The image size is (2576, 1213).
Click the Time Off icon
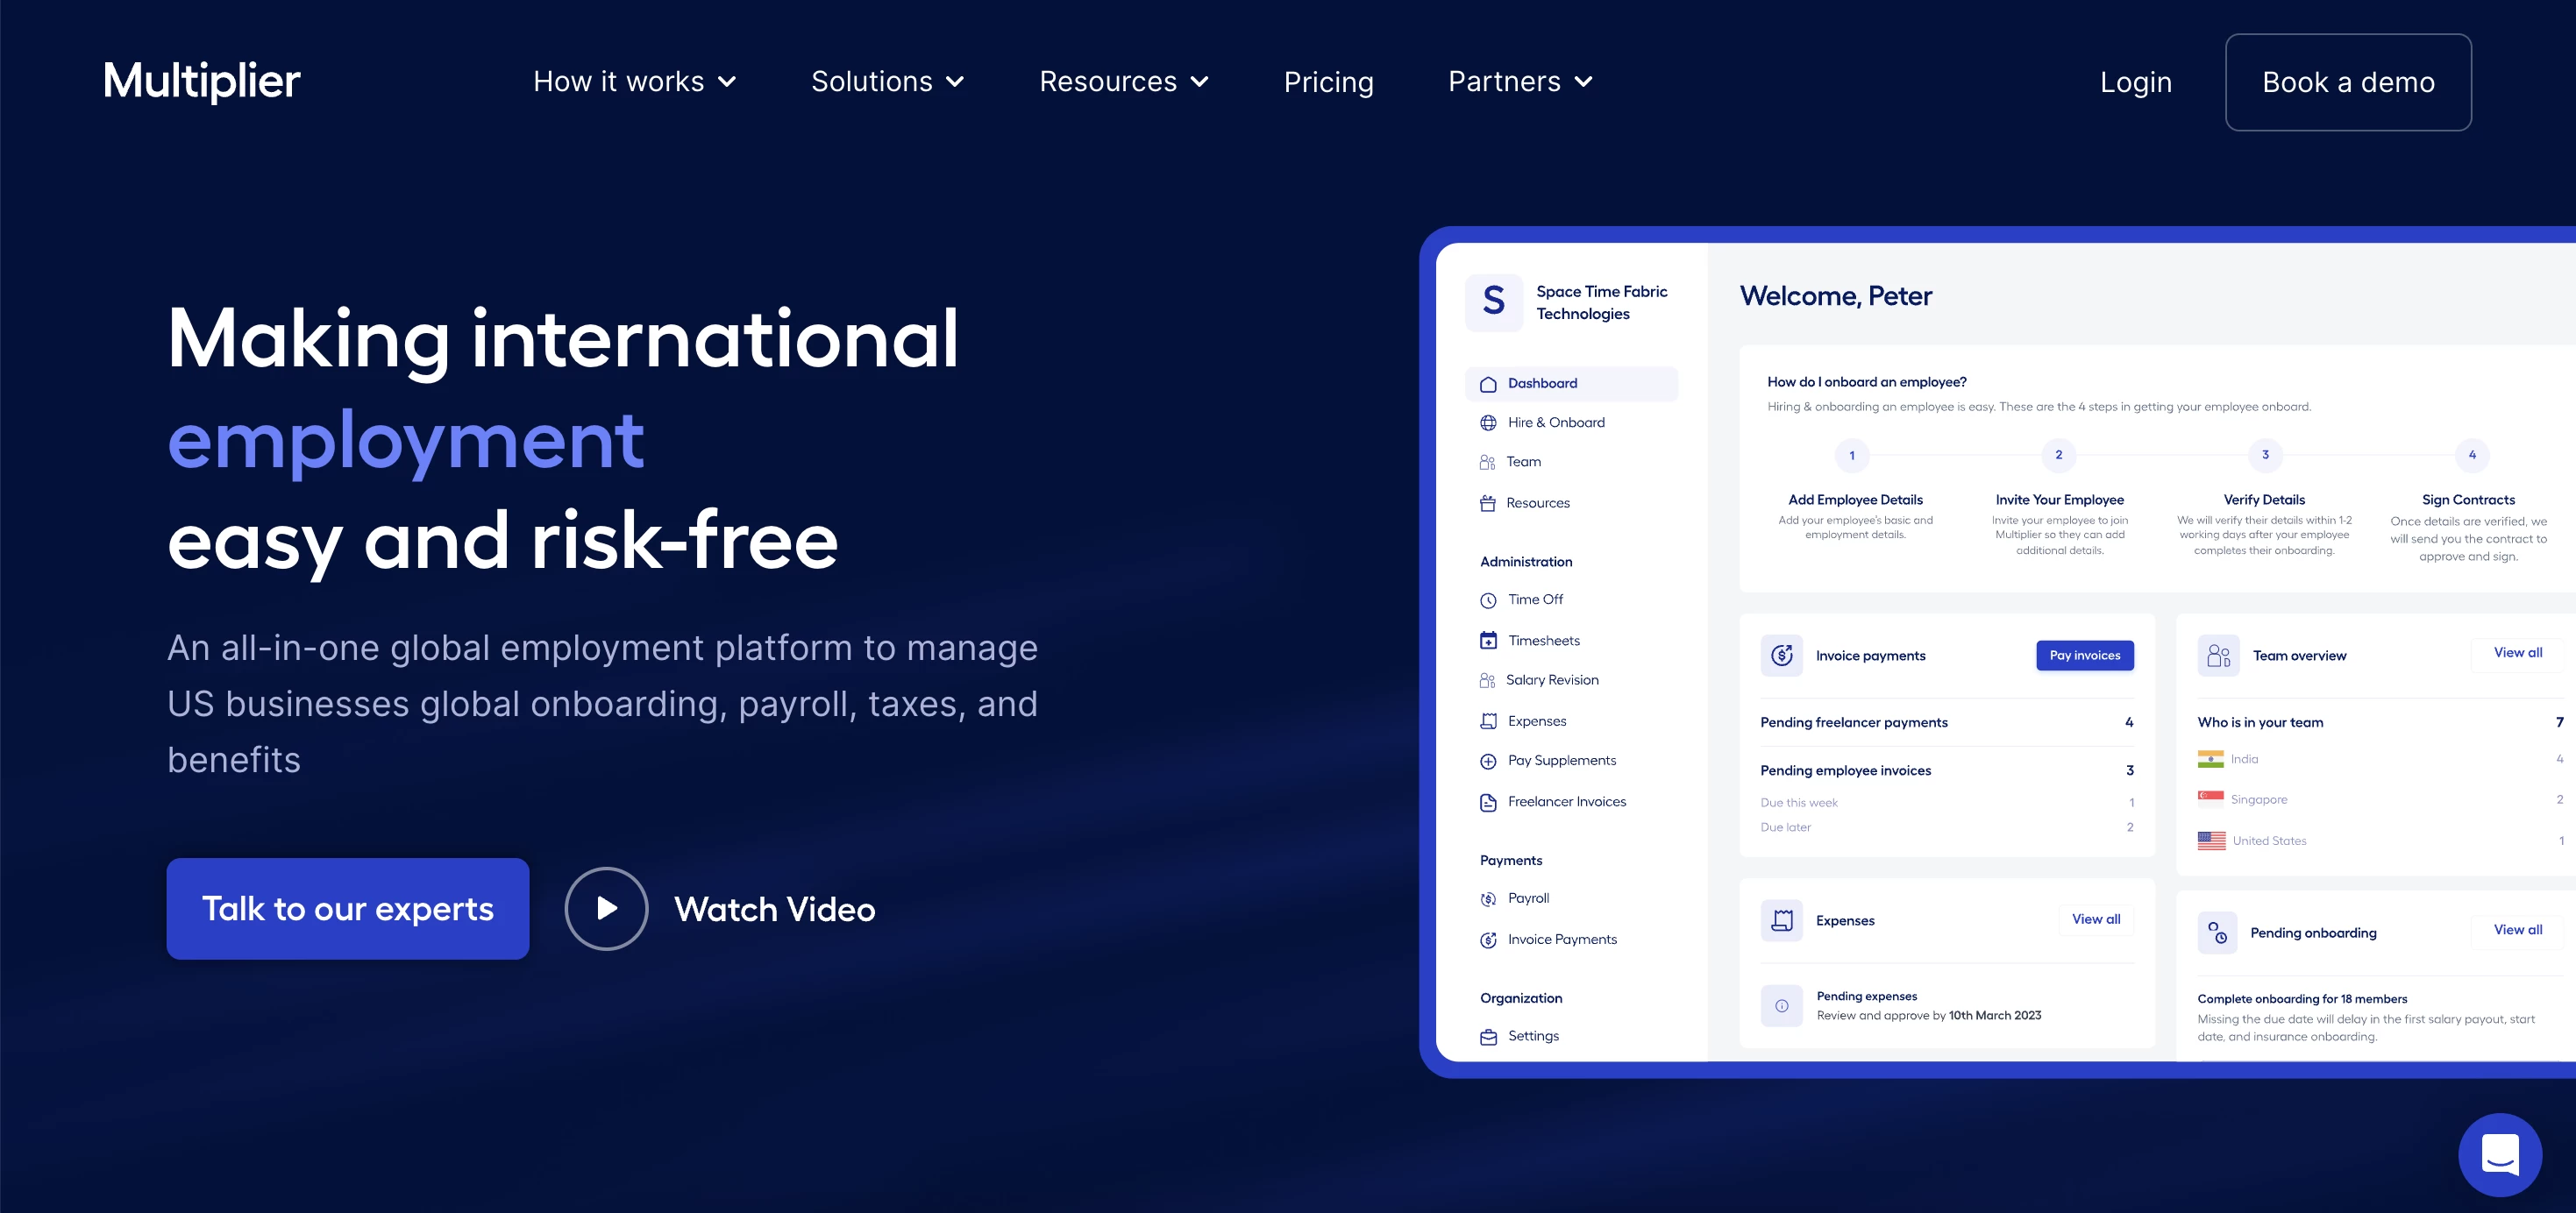tap(1487, 599)
